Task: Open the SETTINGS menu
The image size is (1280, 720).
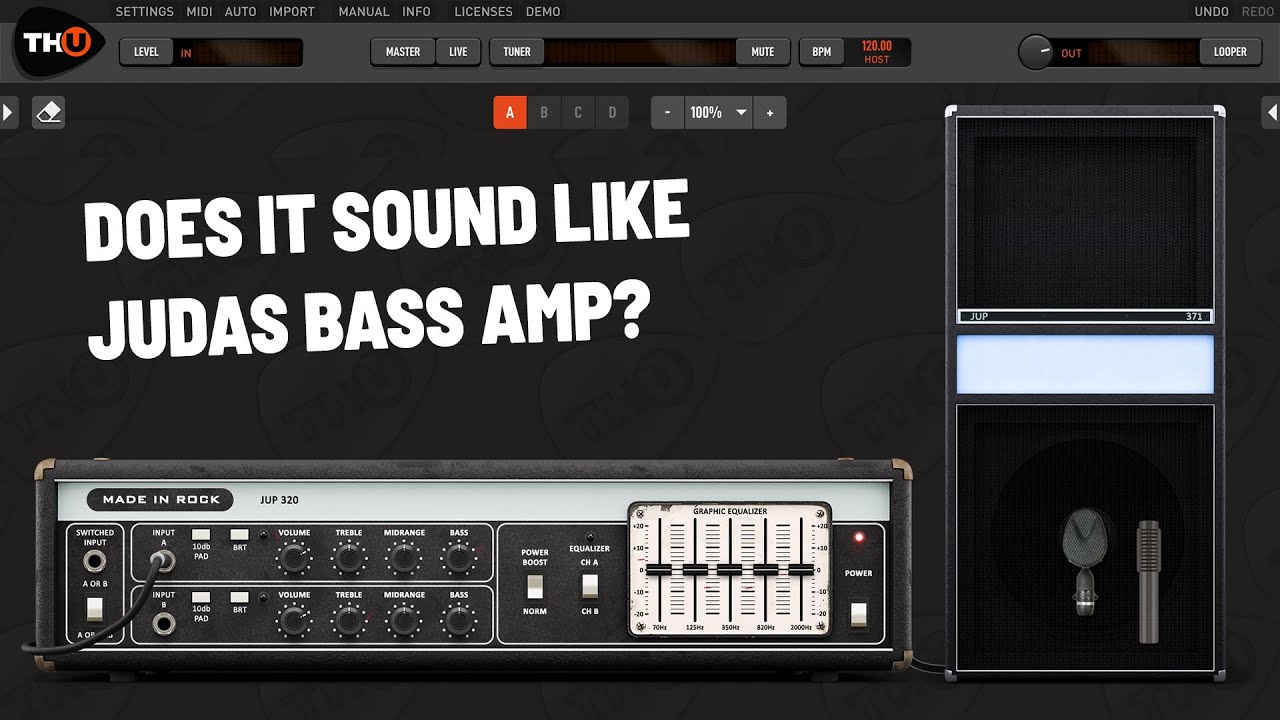Action: click(x=146, y=12)
